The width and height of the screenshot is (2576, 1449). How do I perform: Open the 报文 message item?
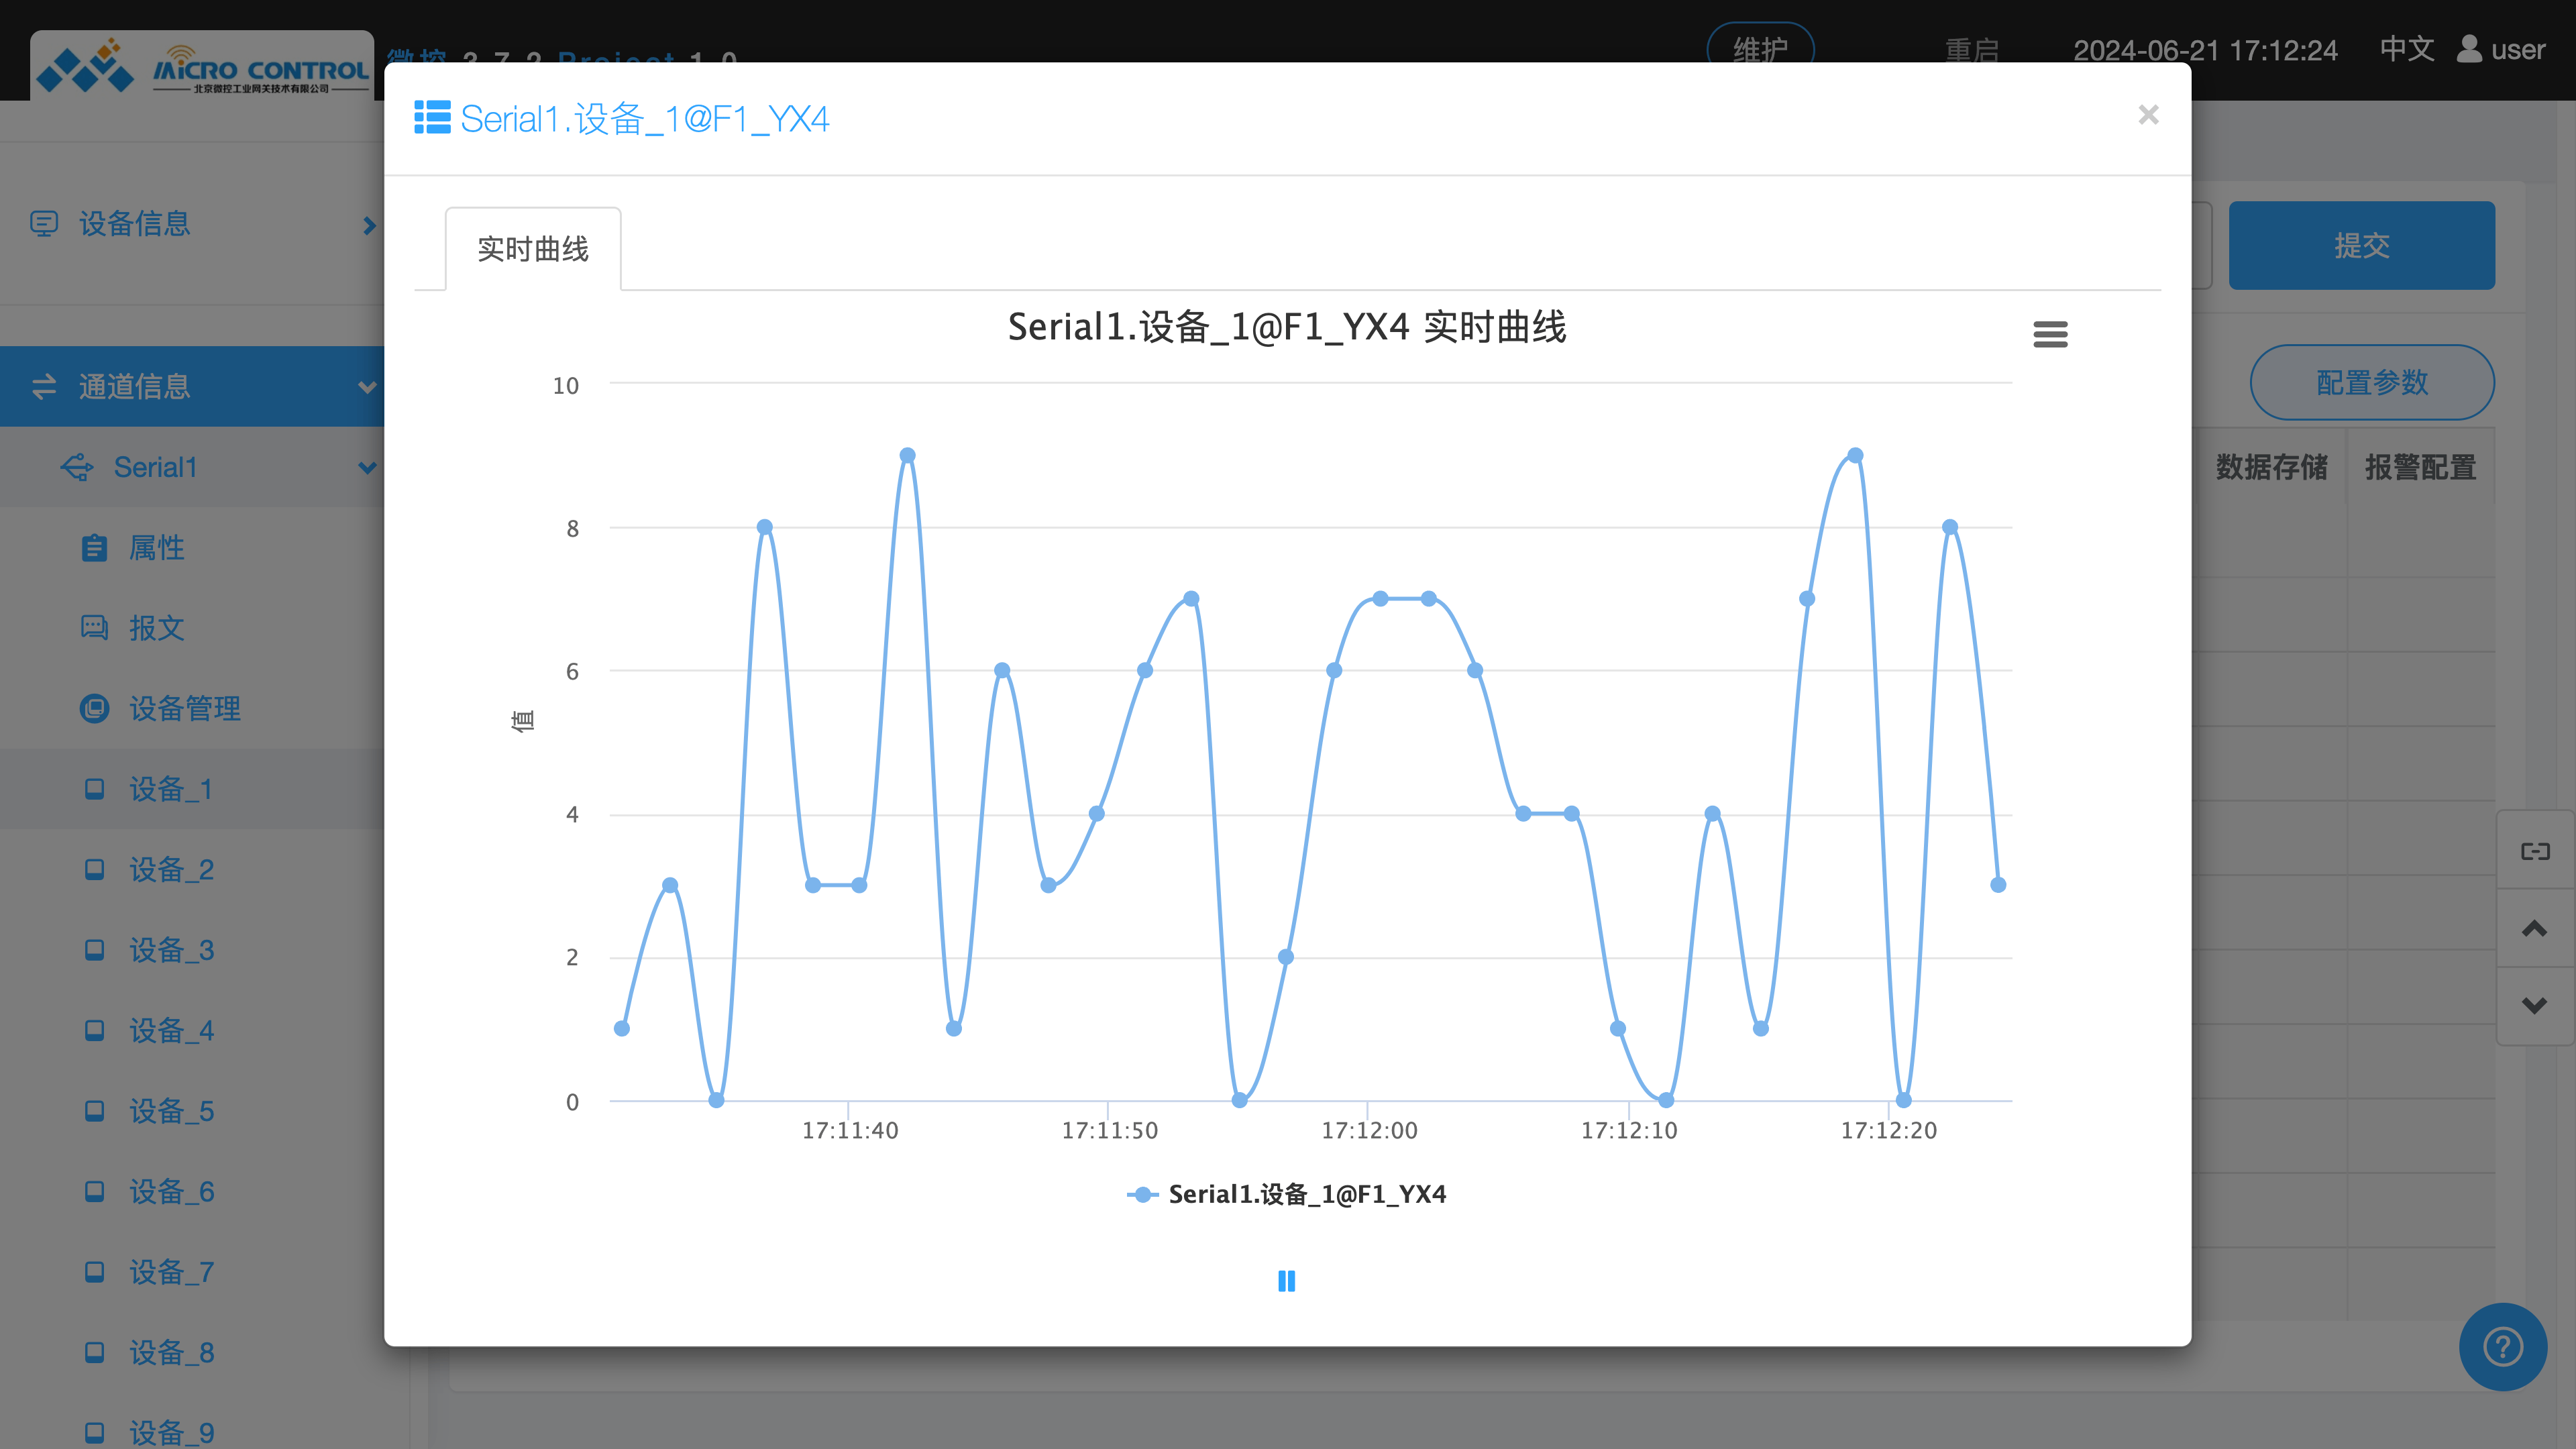[x=156, y=628]
